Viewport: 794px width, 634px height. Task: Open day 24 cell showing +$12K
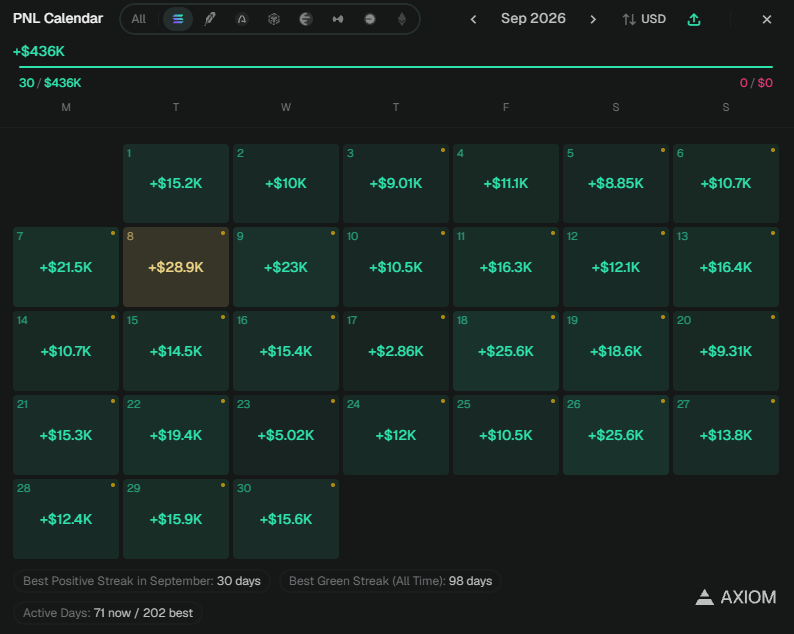coord(396,435)
